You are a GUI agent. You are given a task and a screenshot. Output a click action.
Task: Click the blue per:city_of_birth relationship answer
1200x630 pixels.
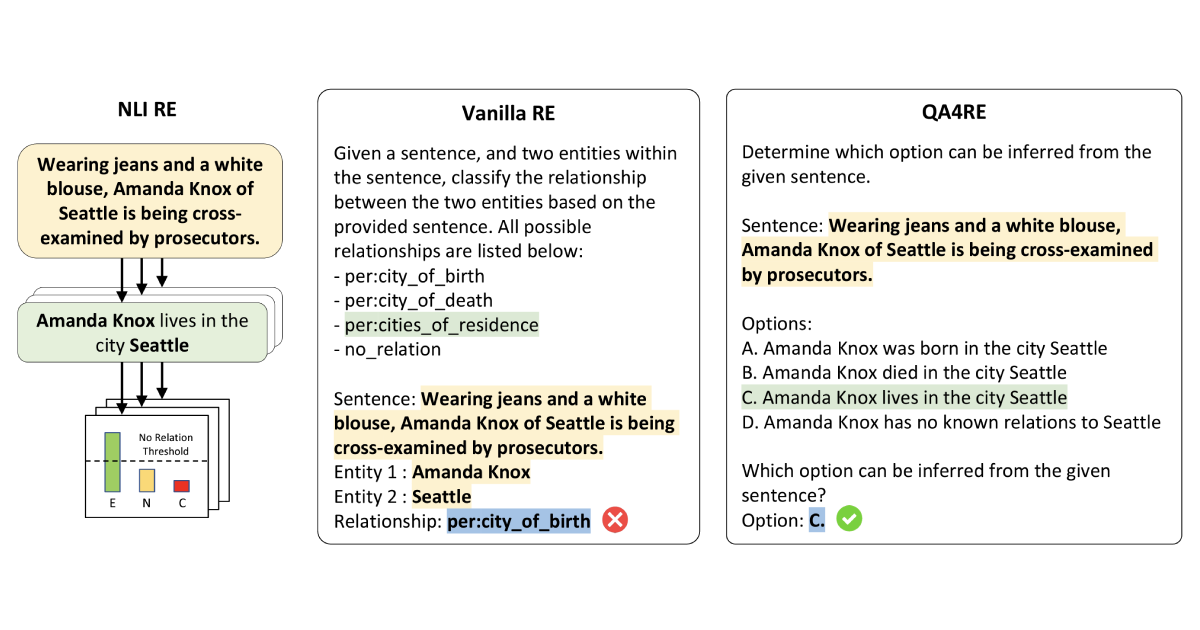pos(519,521)
